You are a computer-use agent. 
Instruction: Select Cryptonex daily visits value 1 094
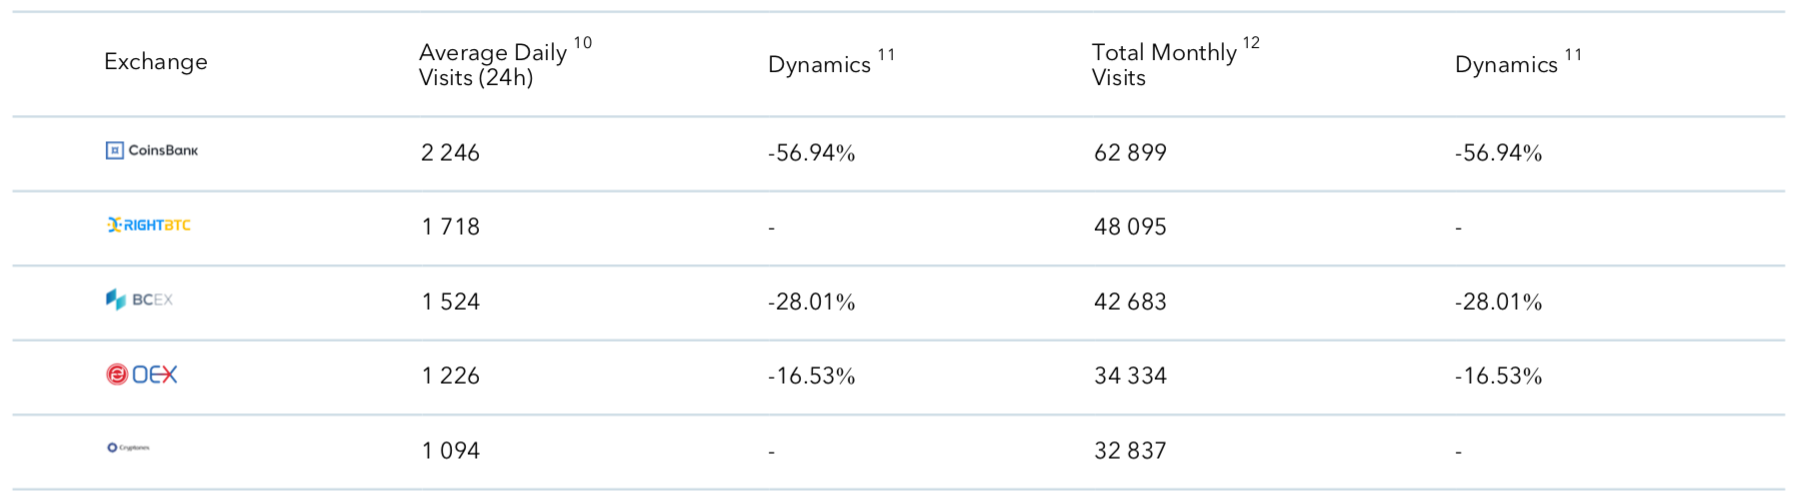[450, 451]
